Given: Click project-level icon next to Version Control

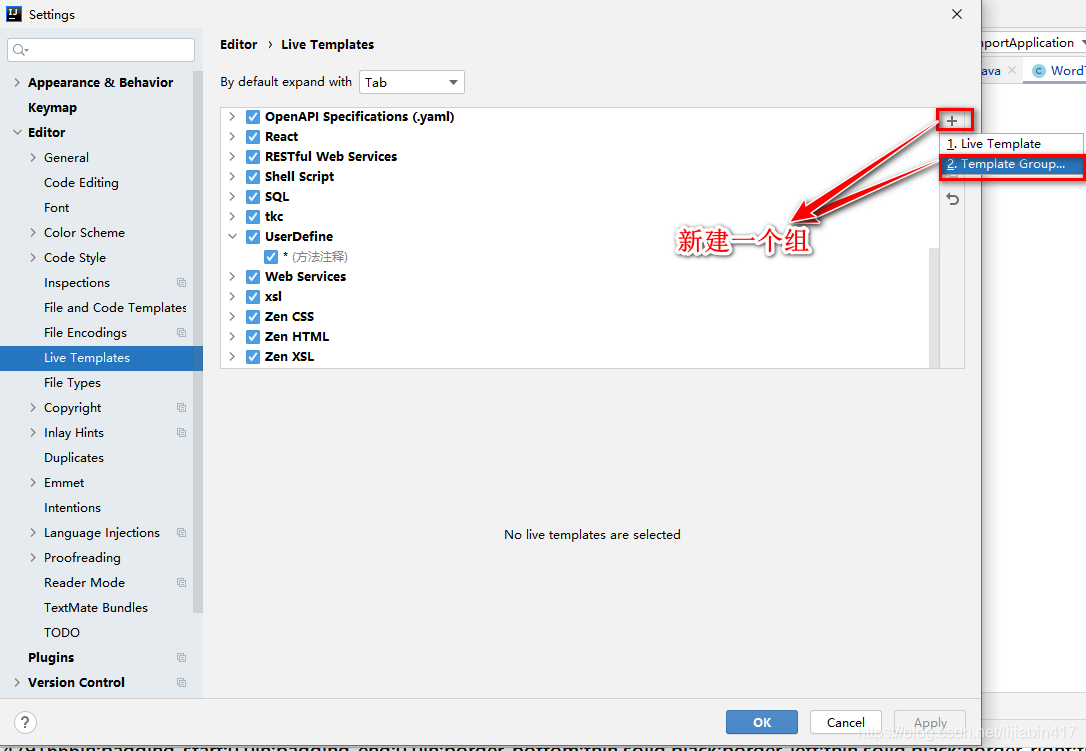Looking at the screenshot, I should click(x=181, y=682).
